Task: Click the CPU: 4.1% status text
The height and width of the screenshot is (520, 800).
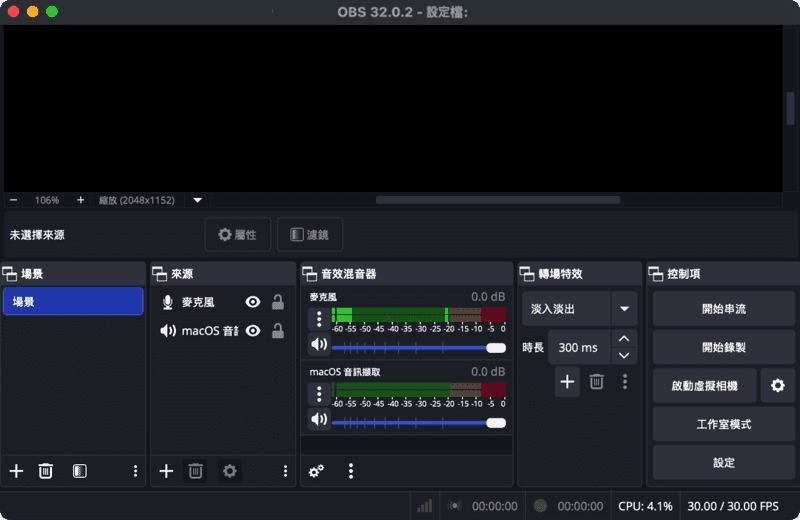Action: (x=645, y=506)
